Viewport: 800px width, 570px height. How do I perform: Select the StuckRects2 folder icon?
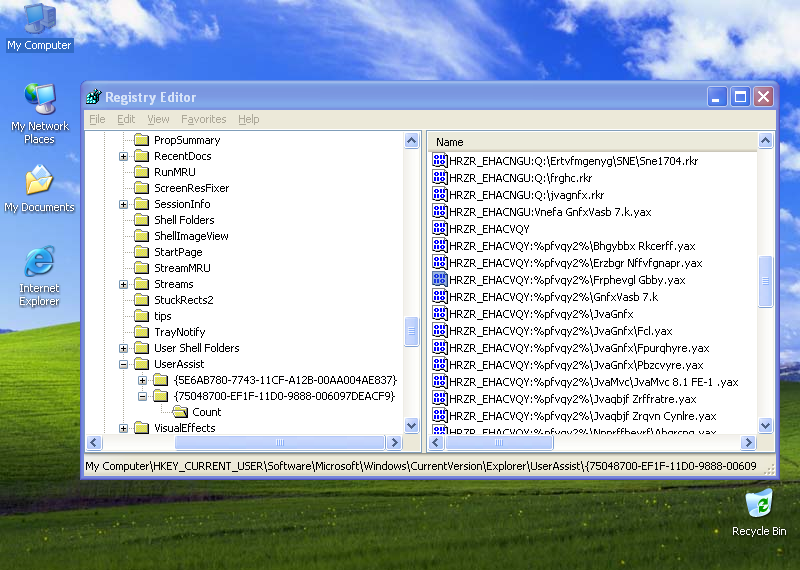tap(141, 300)
